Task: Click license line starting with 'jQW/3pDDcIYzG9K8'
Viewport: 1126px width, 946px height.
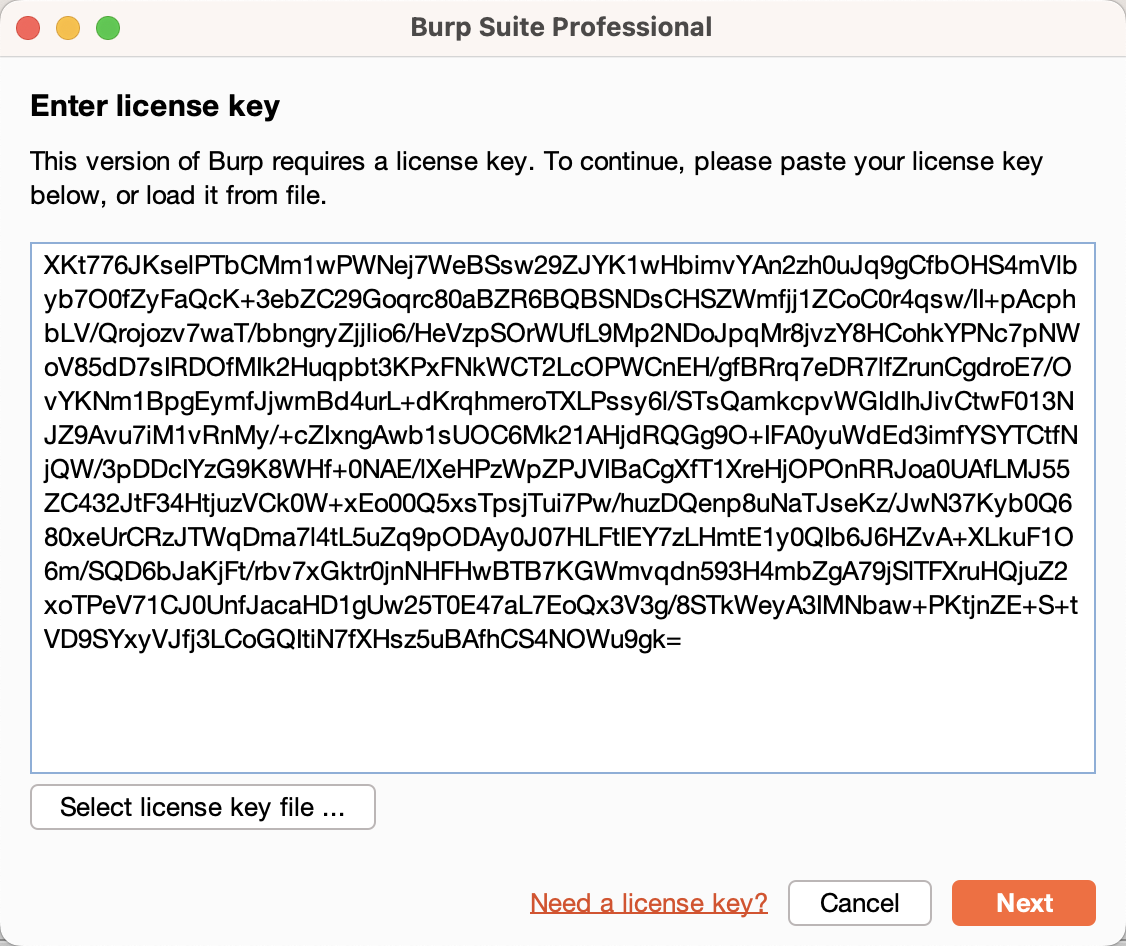Action: [x=557, y=469]
